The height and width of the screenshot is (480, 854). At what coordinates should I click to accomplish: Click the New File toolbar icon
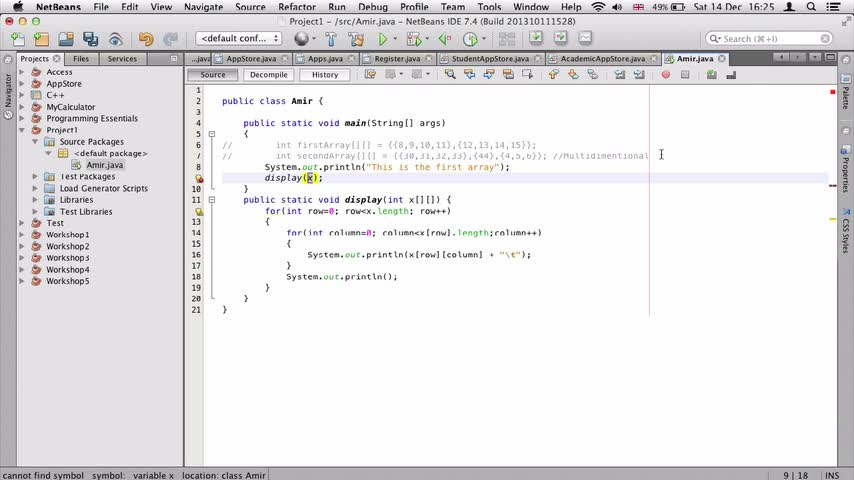click(17, 39)
